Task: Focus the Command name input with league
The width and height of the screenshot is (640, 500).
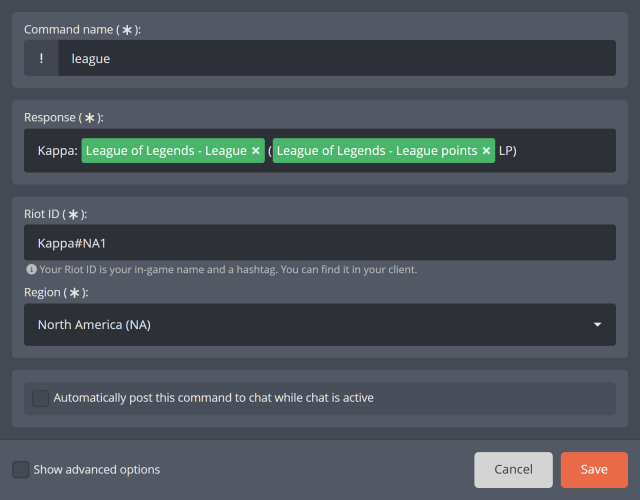Action: (x=337, y=58)
